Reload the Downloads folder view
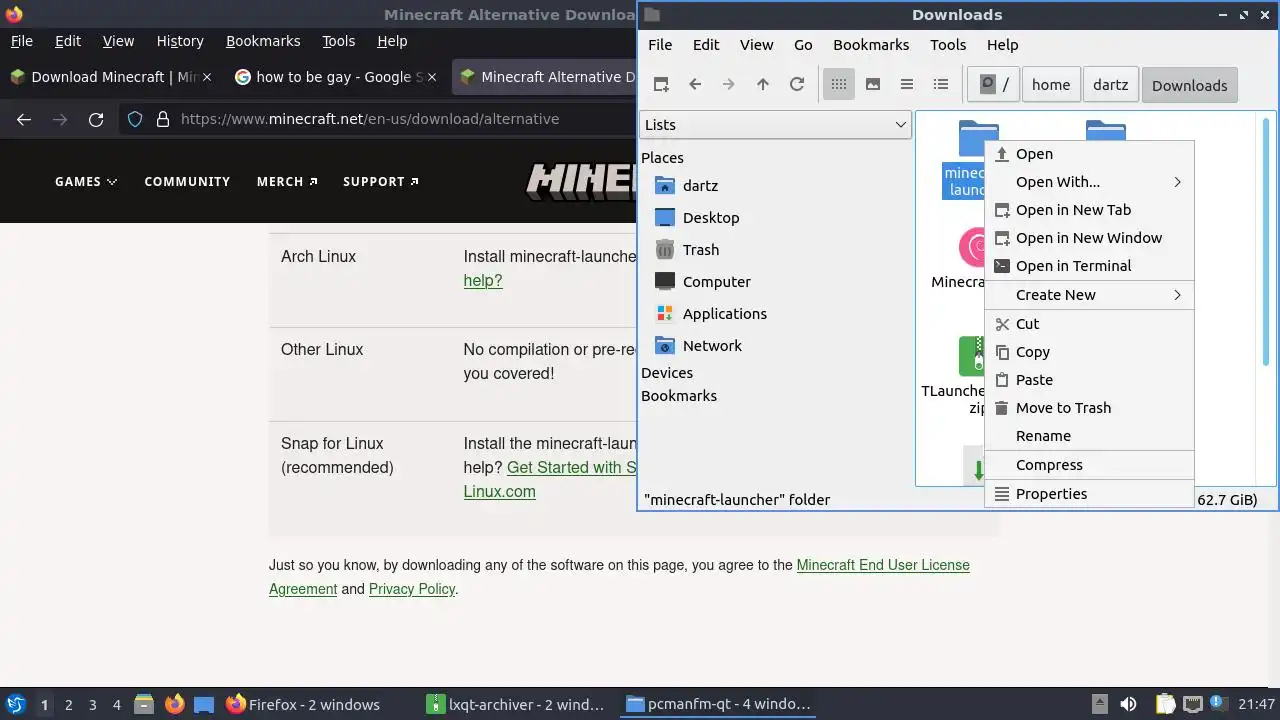 [x=797, y=85]
